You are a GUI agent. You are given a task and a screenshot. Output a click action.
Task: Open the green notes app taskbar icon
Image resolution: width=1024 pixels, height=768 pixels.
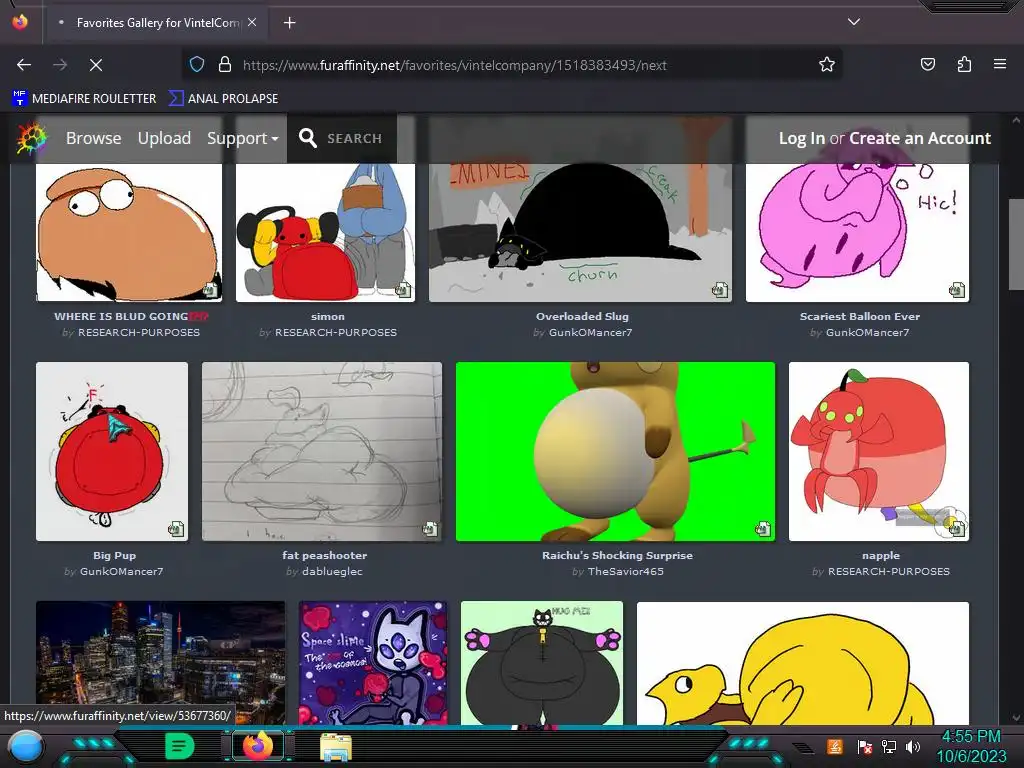click(x=180, y=746)
